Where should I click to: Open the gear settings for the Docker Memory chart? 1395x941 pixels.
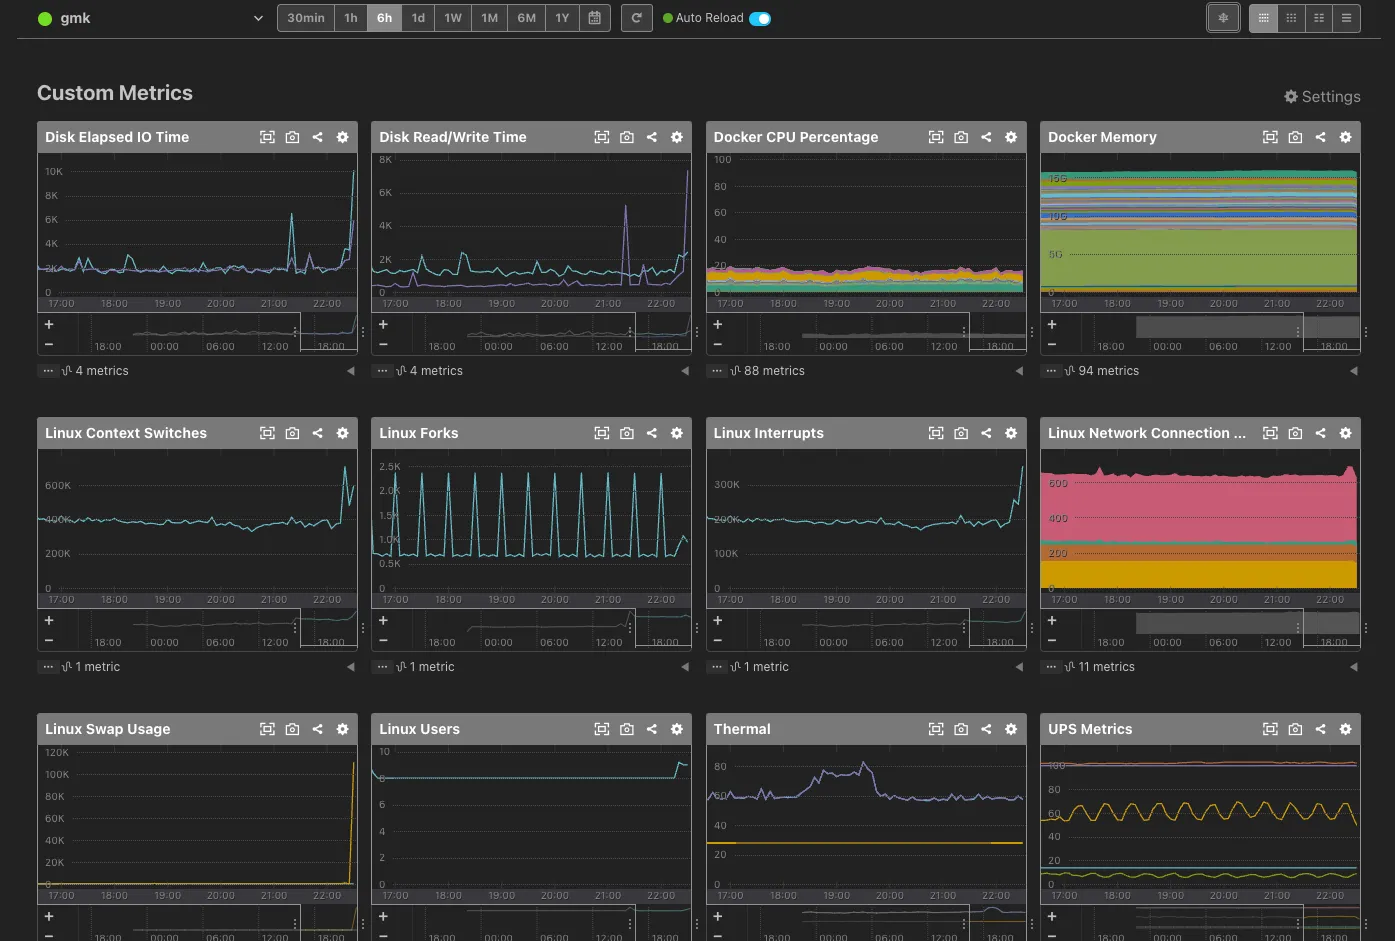(x=1345, y=137)
